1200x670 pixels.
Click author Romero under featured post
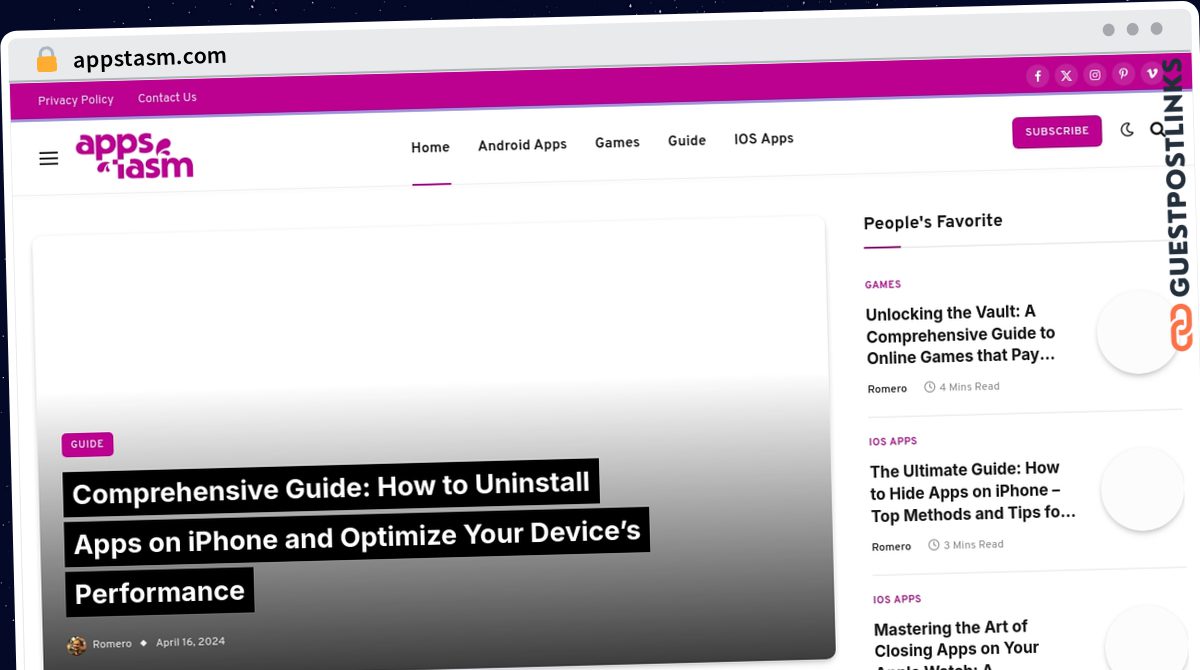[112, 644]
